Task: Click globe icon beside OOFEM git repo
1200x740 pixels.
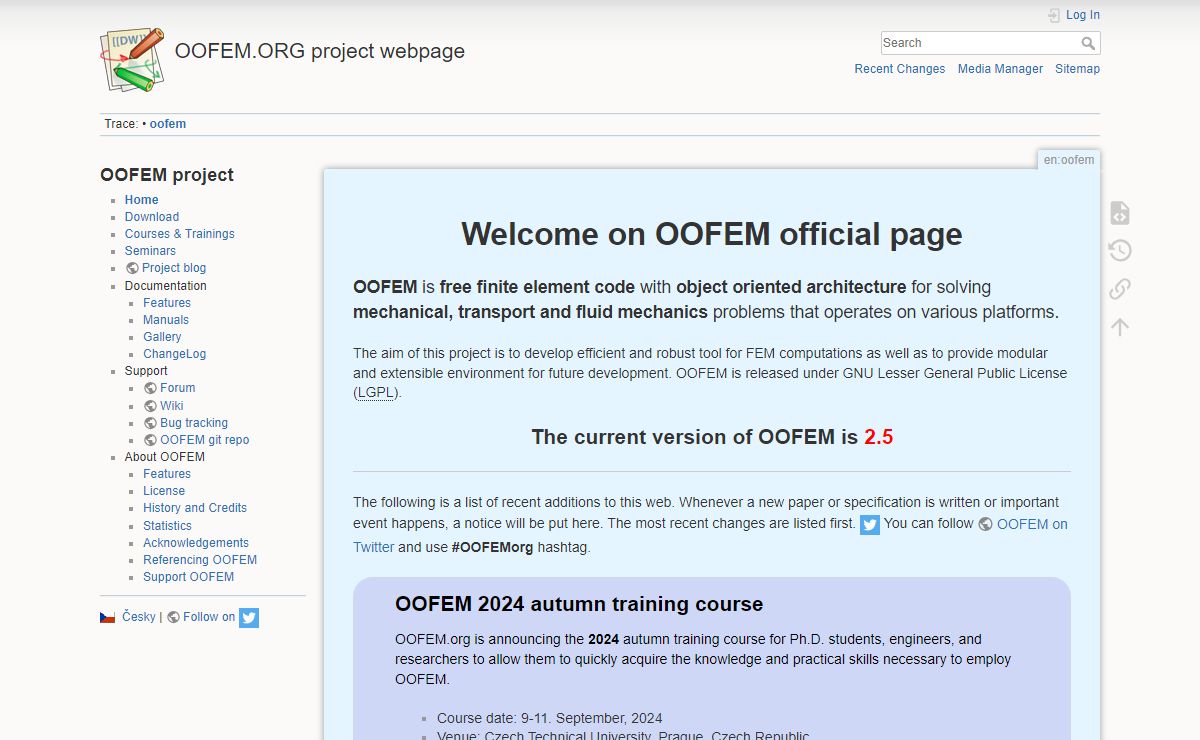Action: click(x=150, y=440)
